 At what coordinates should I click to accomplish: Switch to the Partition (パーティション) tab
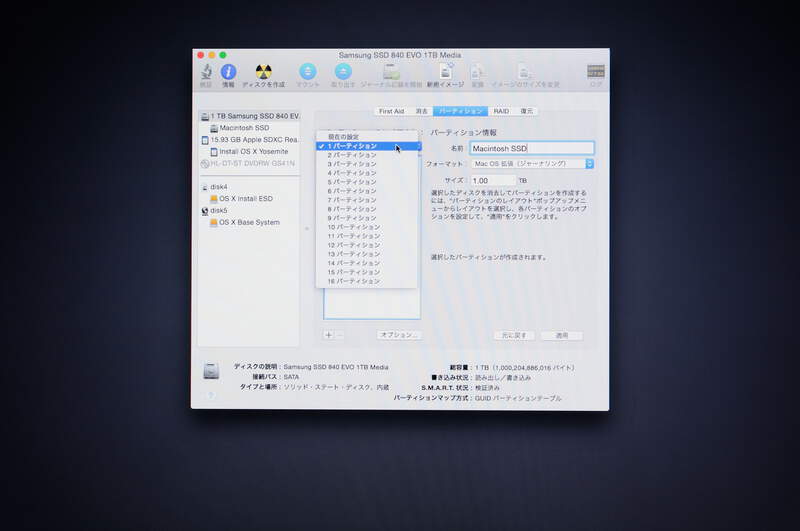tap(460, 111)
